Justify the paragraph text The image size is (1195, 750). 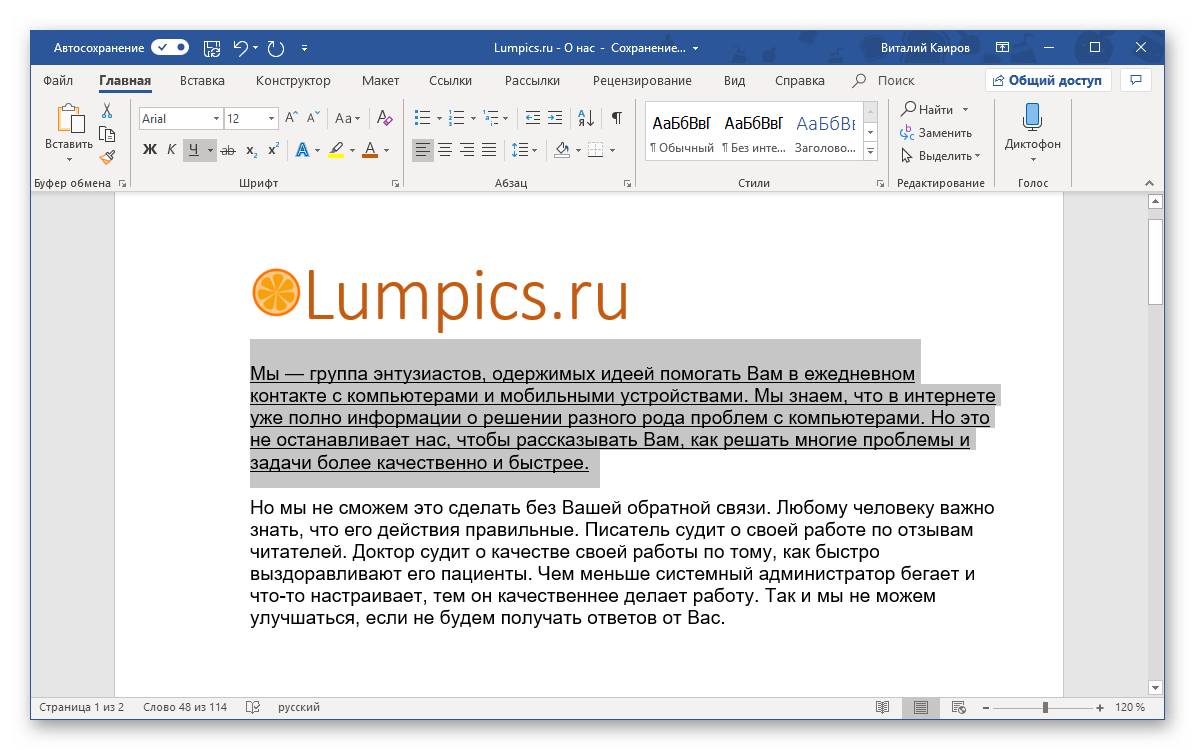[489, 150]
